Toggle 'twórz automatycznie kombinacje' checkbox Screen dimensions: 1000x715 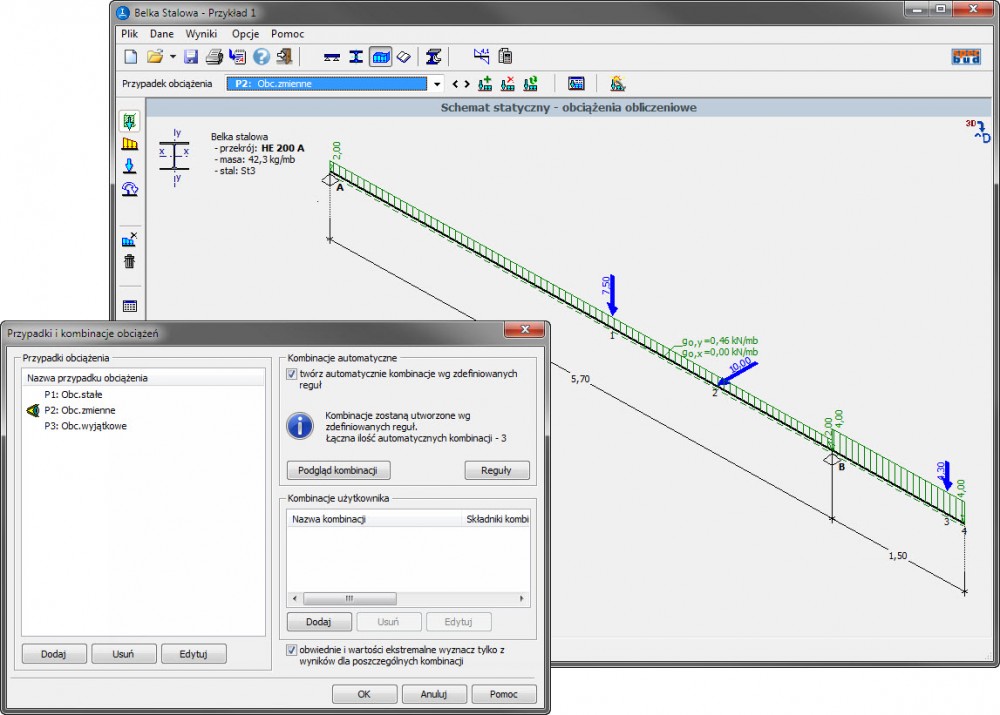coord(292,374)
